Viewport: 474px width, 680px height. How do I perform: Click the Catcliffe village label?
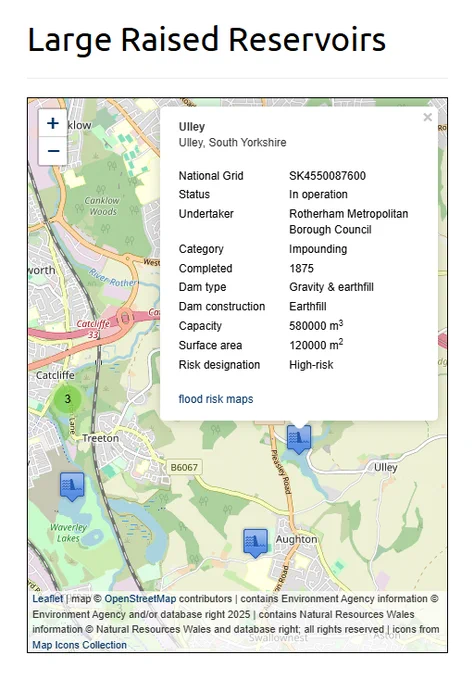(55, 375)
